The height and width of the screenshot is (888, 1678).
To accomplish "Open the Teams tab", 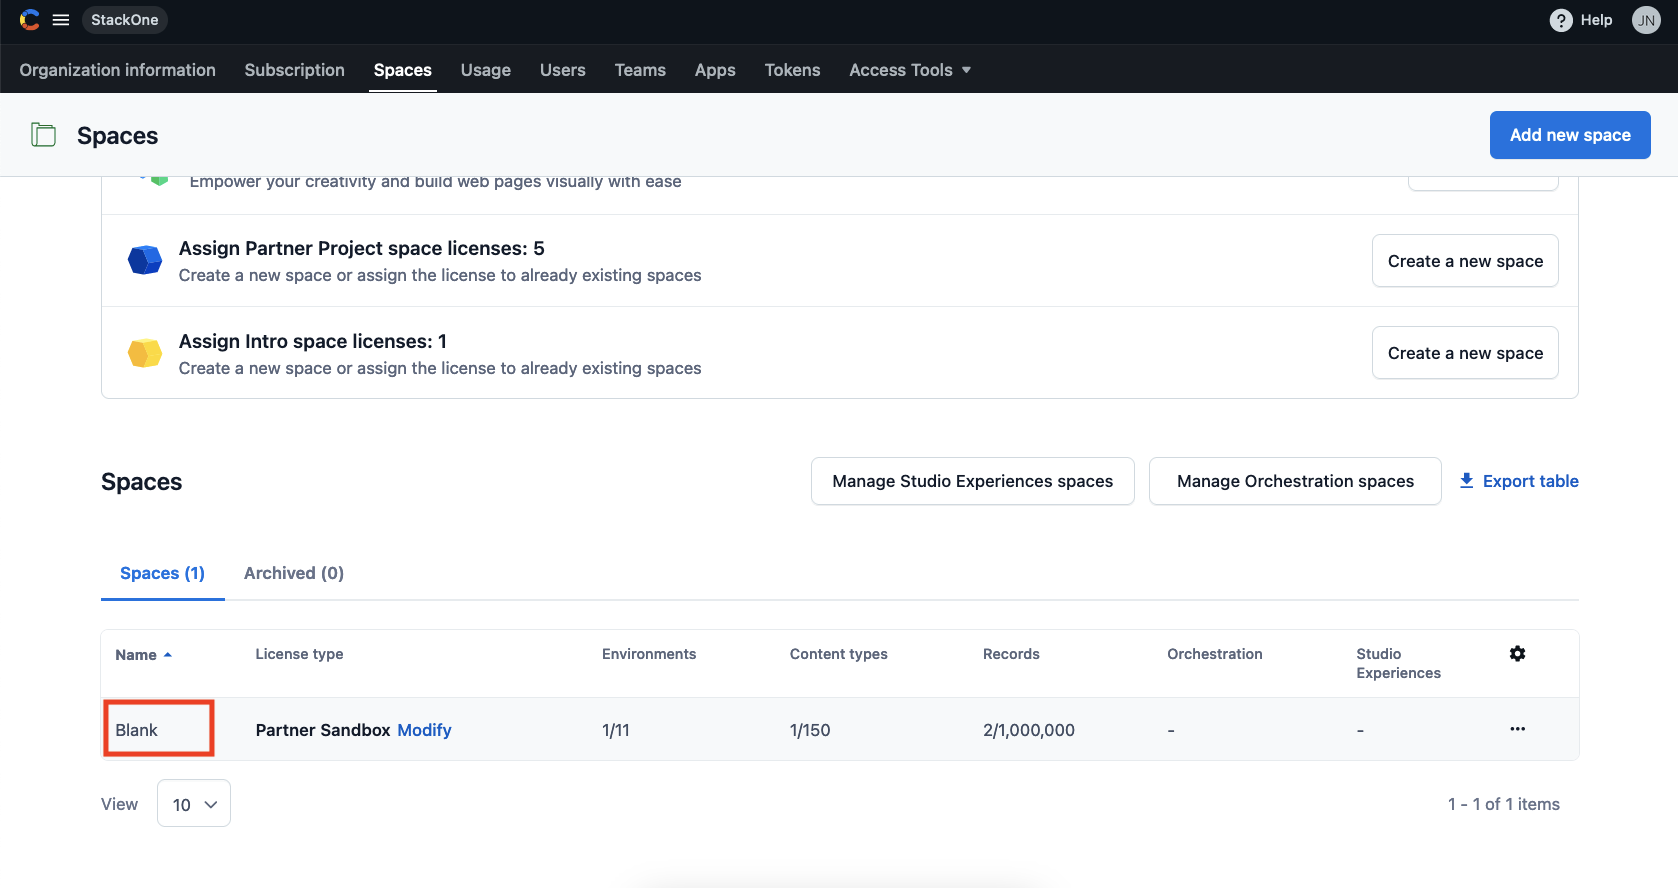I will pyautogui.click(x=640, y=70).
